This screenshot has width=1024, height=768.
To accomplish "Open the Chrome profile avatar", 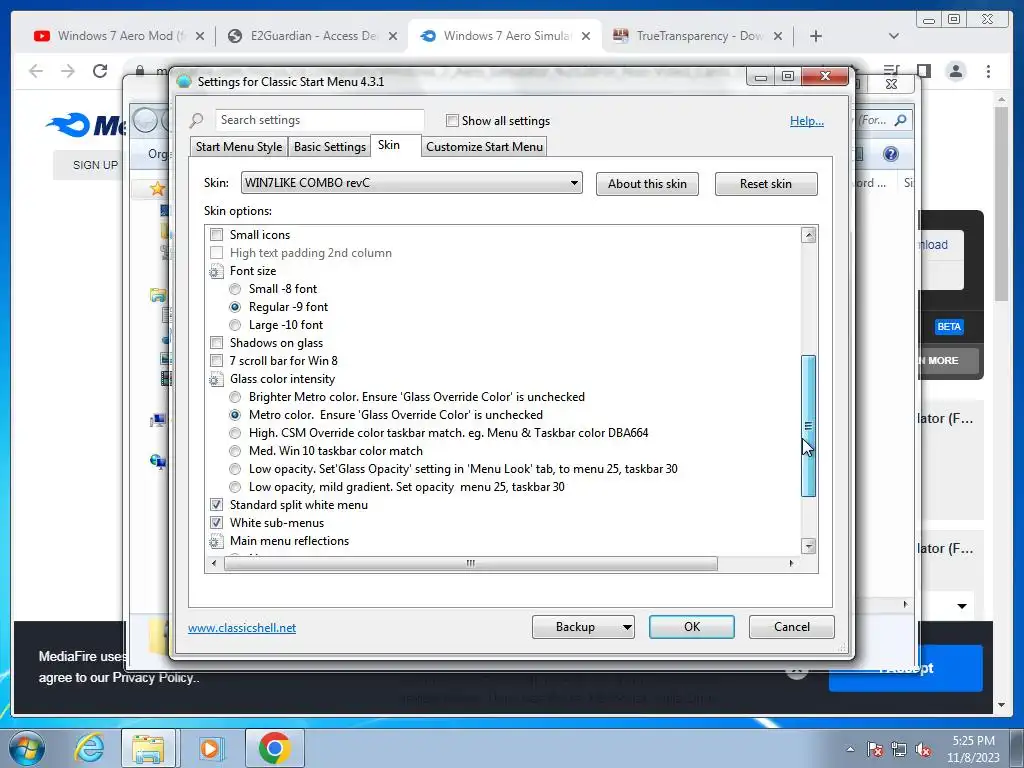I will (x=955, y=71).
